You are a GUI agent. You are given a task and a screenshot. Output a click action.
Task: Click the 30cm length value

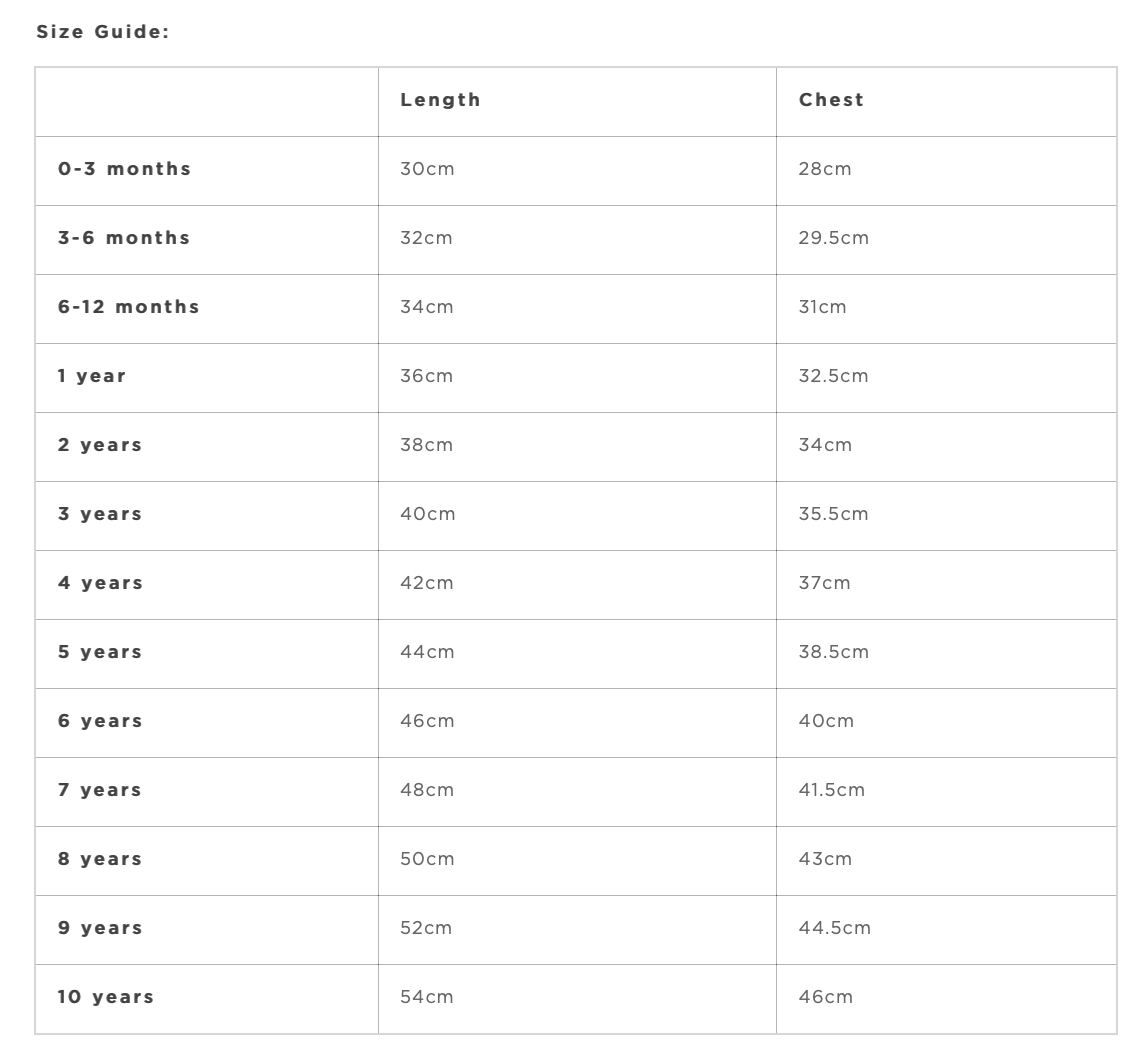click(427, 169)
